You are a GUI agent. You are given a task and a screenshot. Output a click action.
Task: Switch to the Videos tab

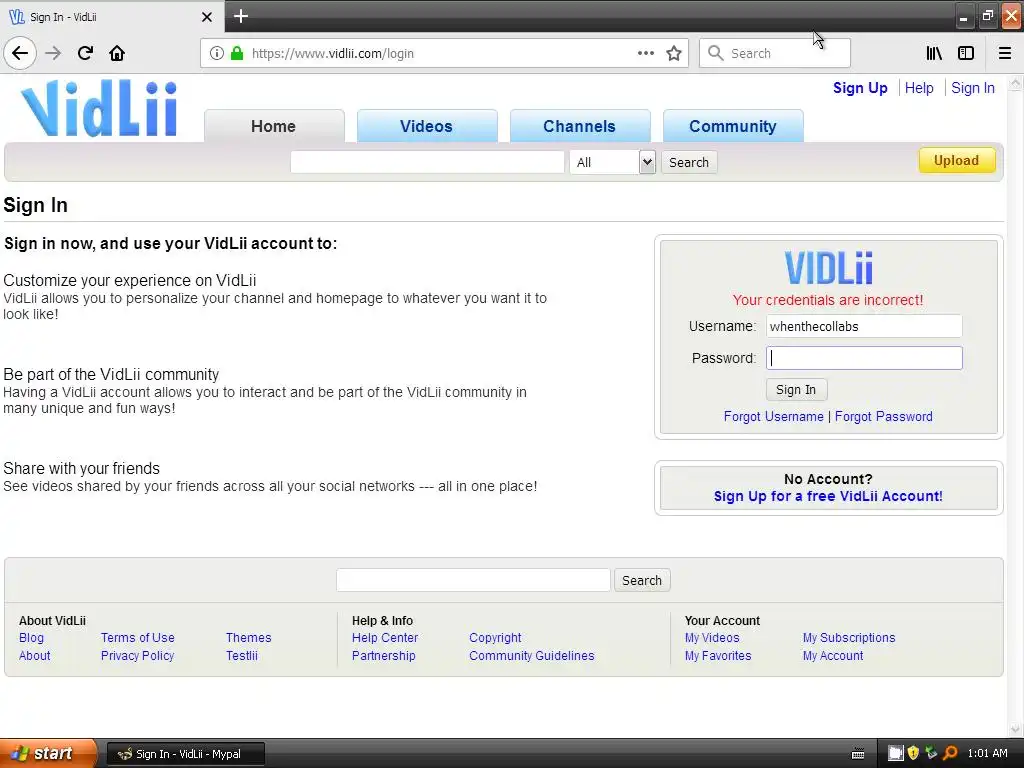click(x=426, y=126)
